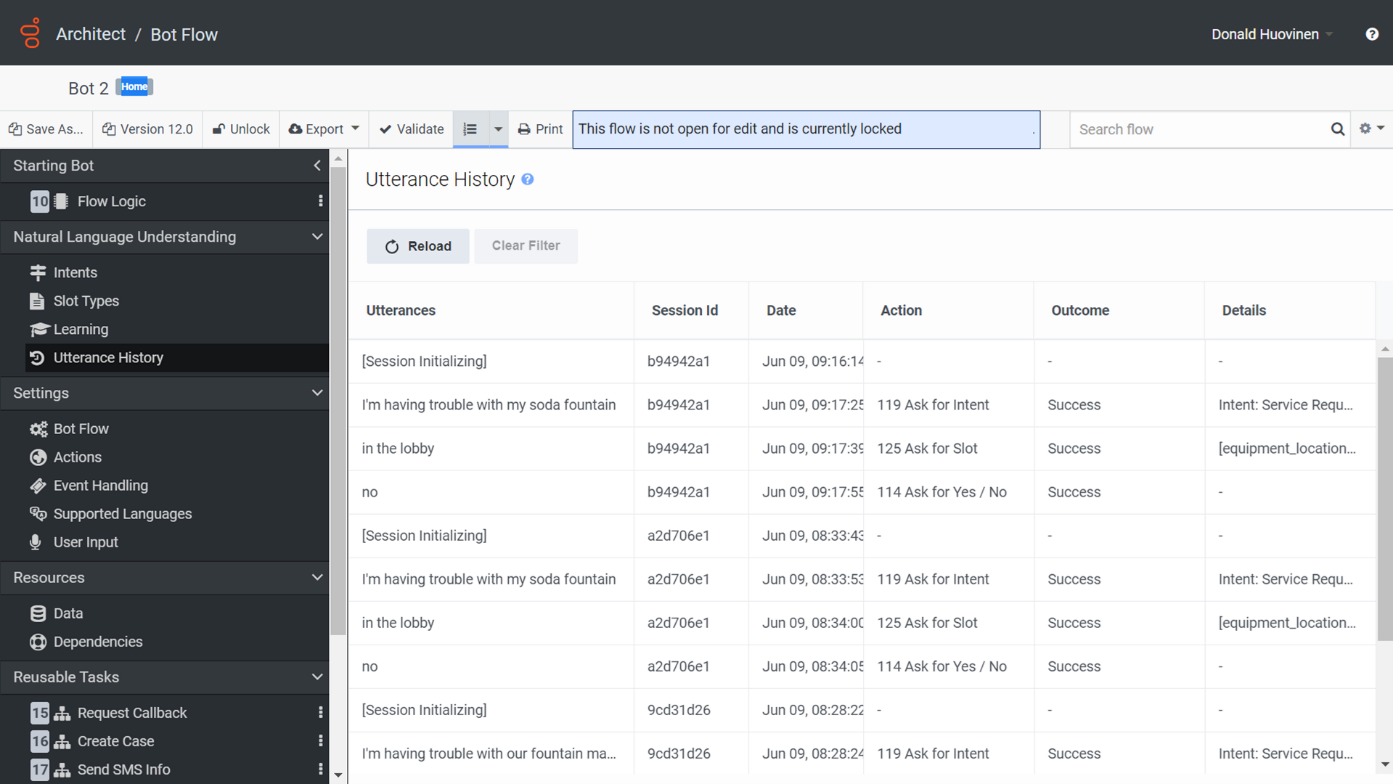
Task: Open Flow Logic options menu
Action: (x=320, y=201)
